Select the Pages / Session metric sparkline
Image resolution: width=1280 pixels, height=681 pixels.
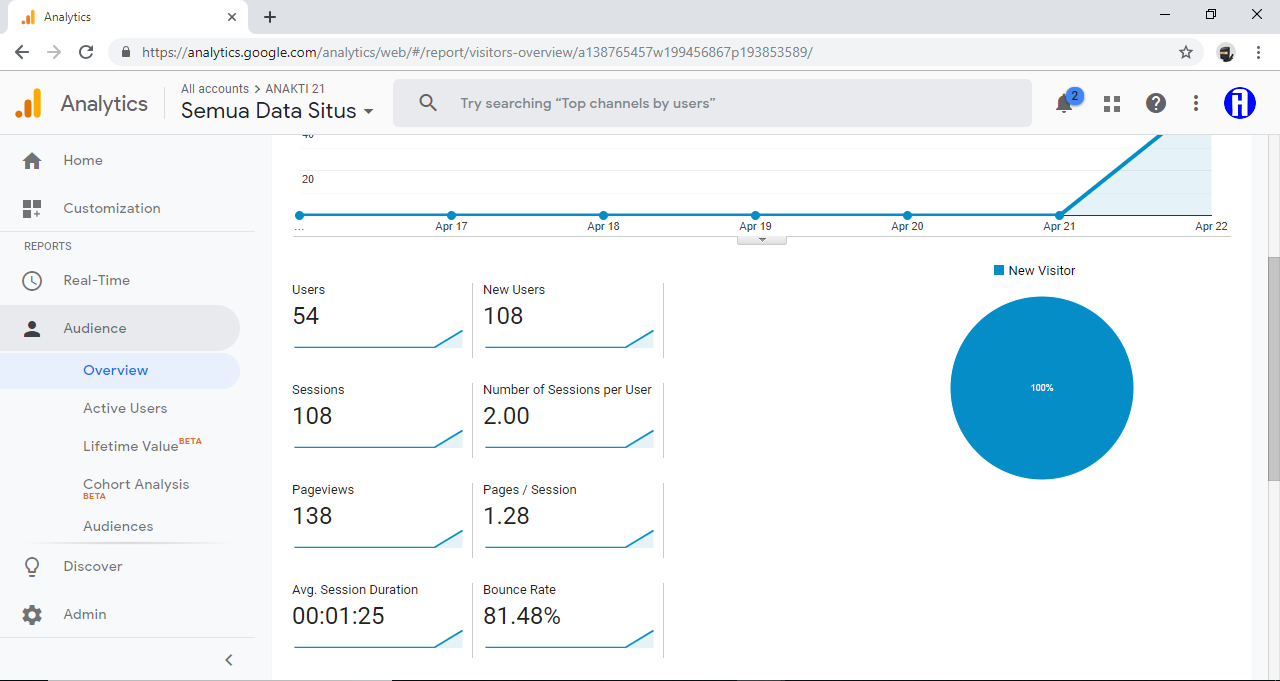coord(569,539)
